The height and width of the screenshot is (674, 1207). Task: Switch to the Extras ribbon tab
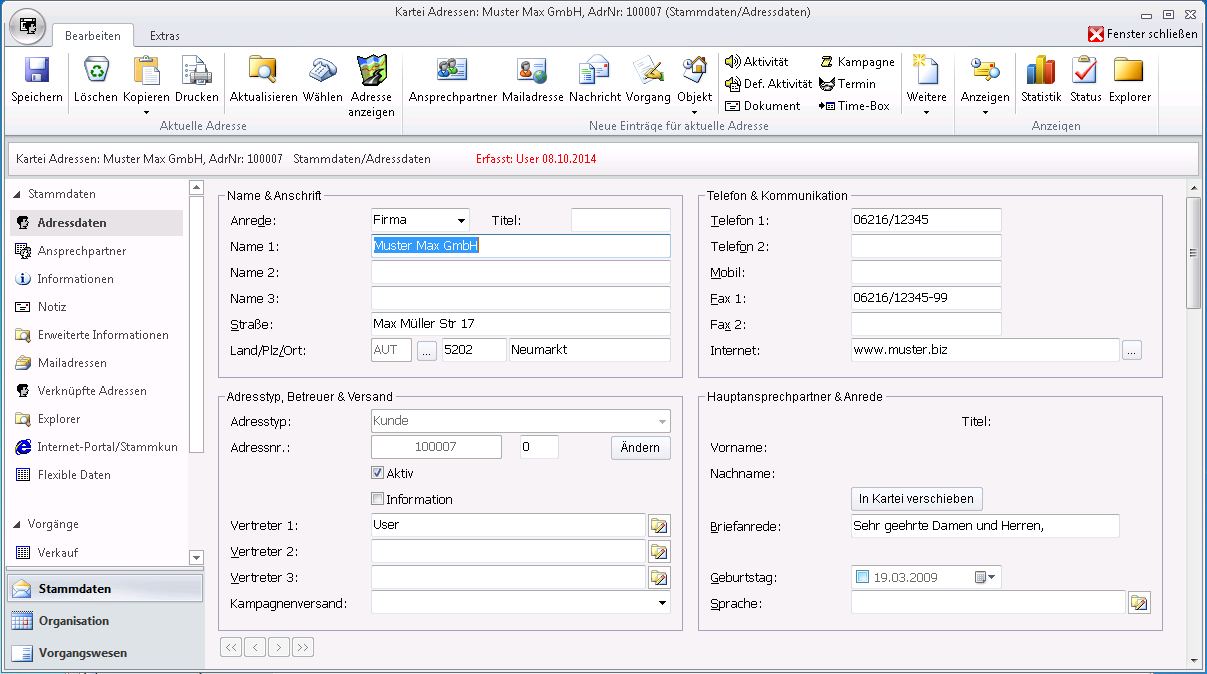[165, 36]
